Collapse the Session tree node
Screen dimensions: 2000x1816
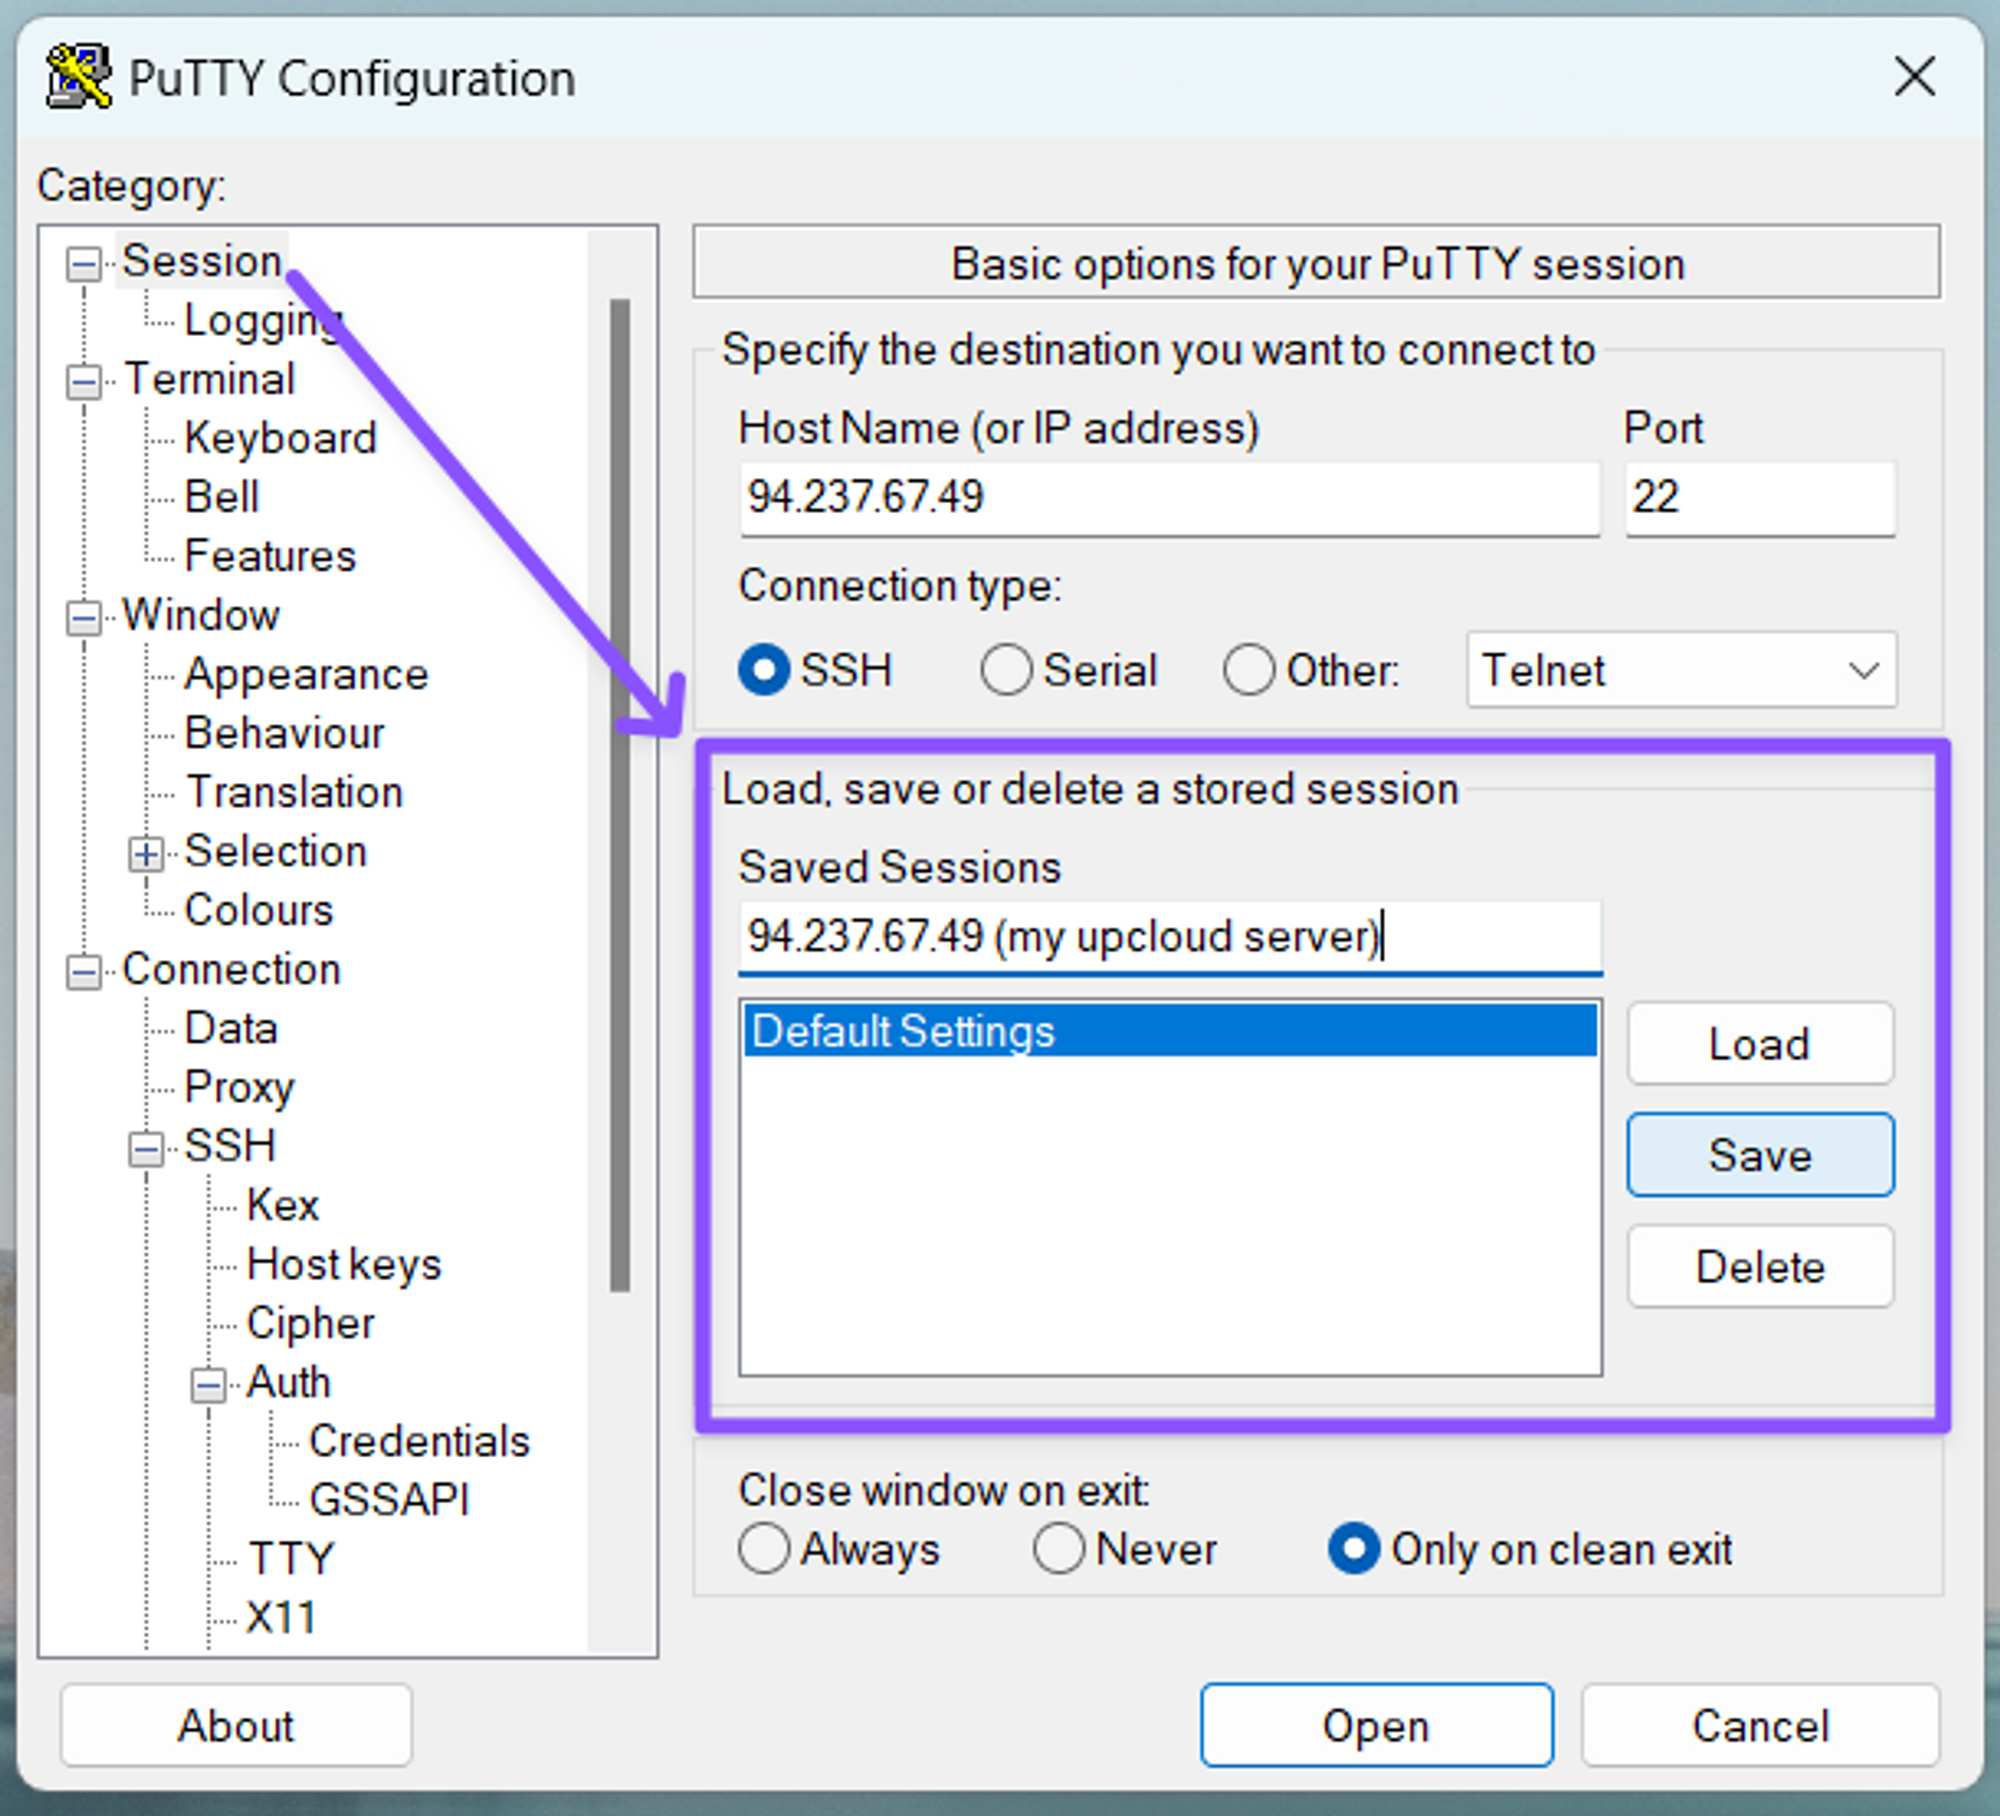point(84,265)
